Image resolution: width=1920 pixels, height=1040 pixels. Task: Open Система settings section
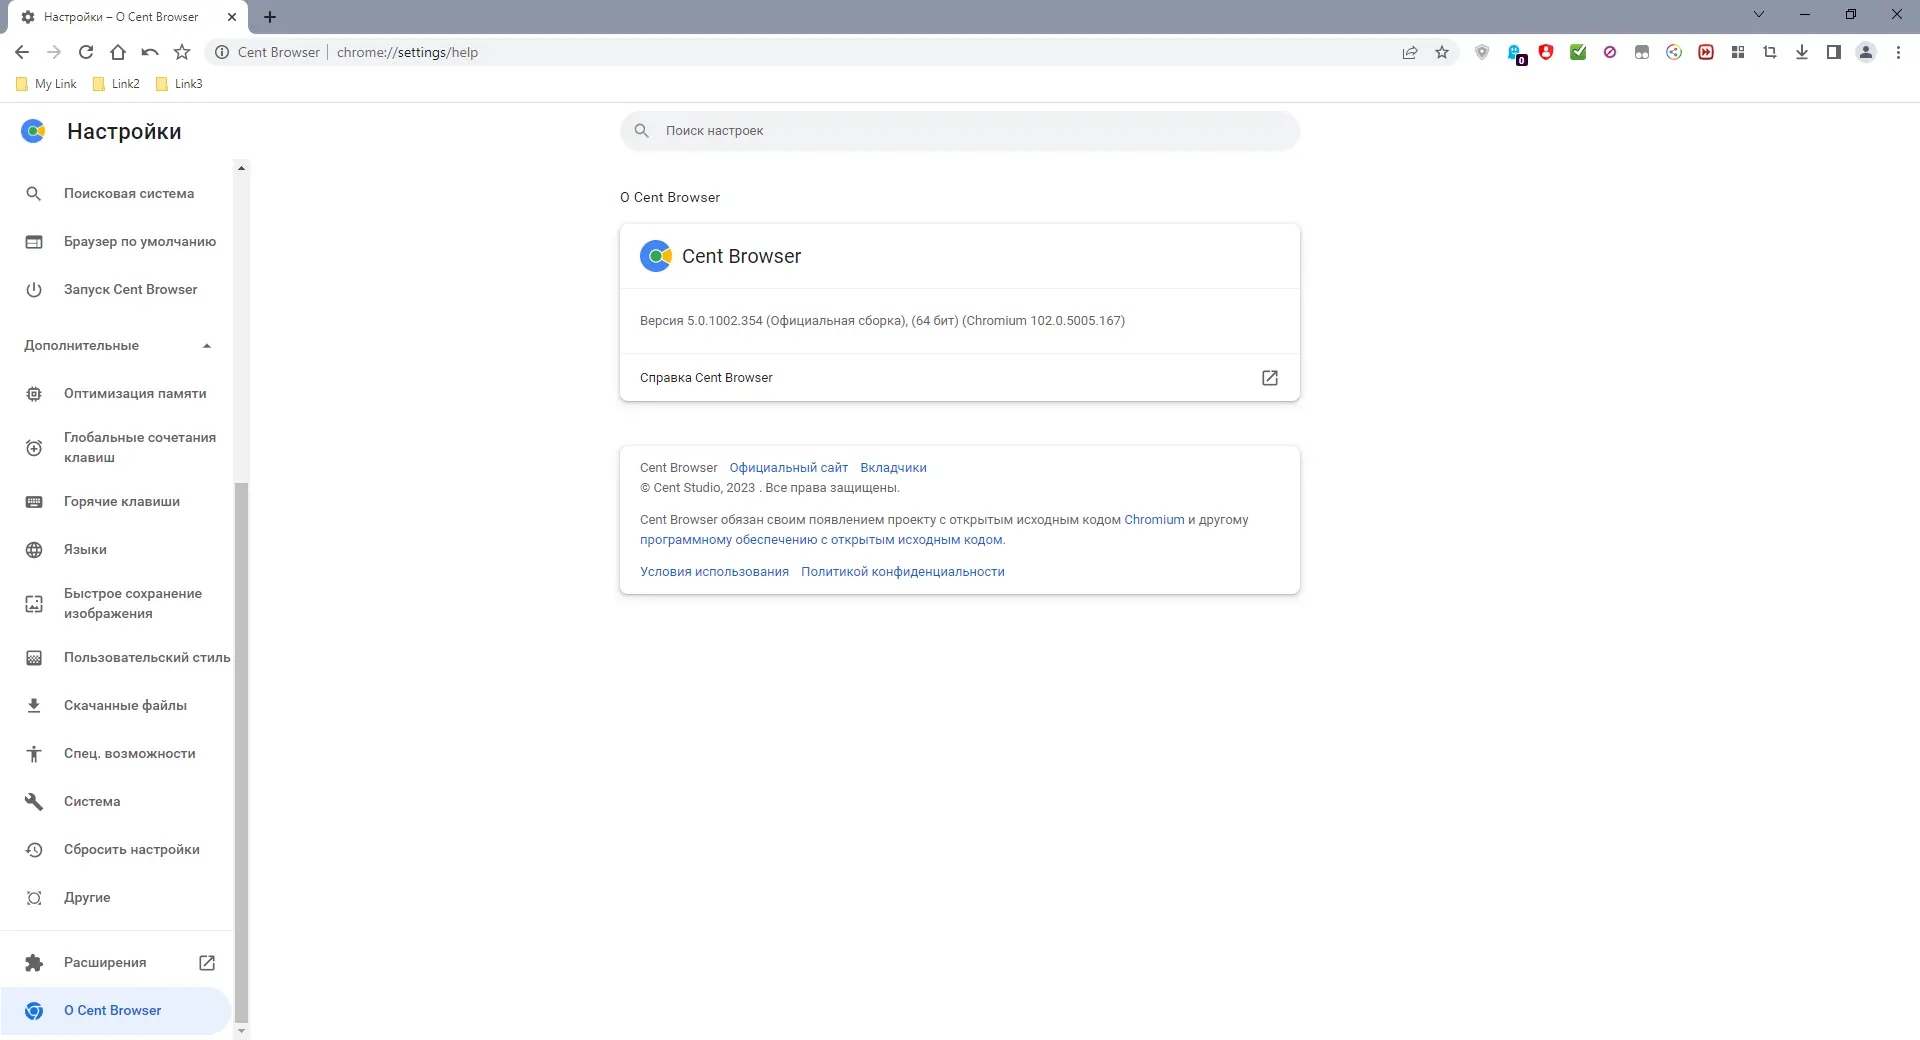116,802
